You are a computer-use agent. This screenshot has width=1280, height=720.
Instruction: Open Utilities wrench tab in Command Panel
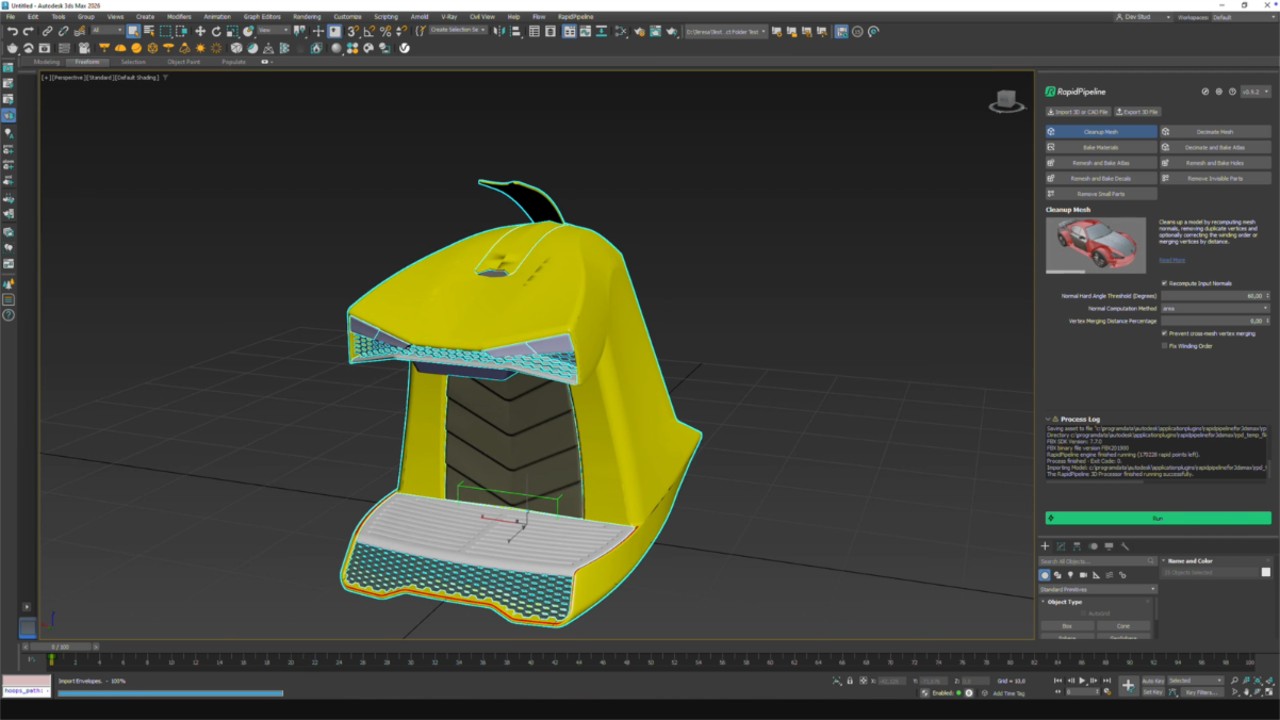point(1125,546)
